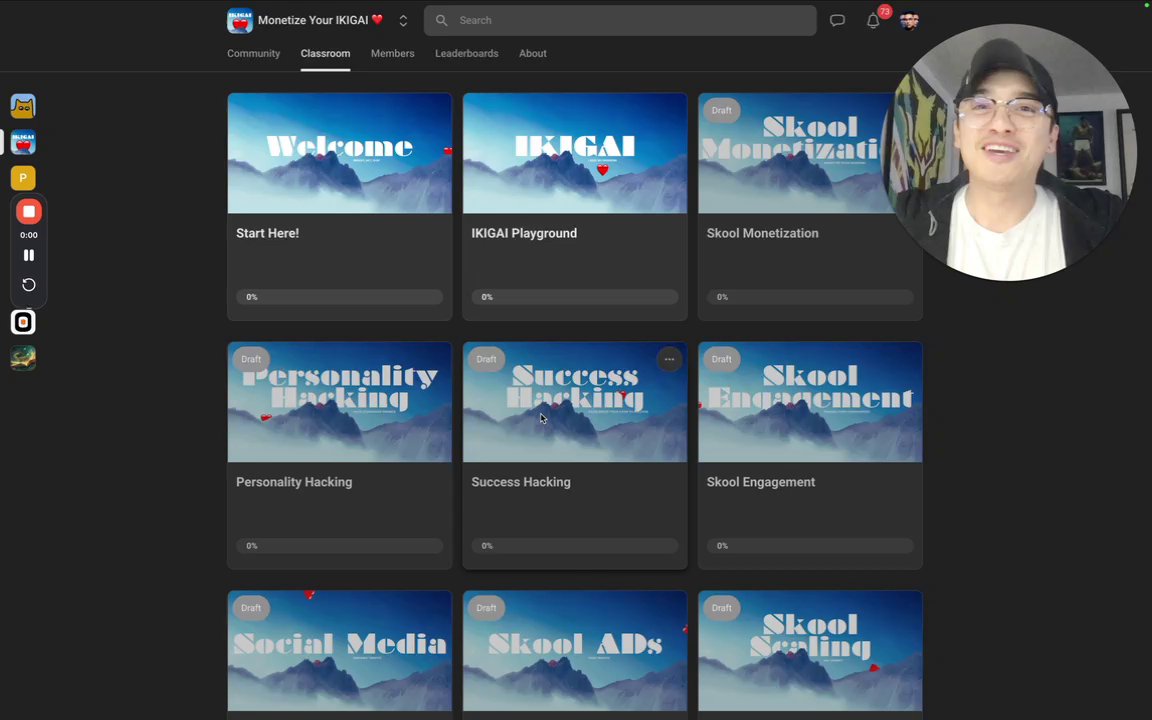The height and width of the screenshot is (720, 1152).
Task: Open the Social Media course thumbnail
Action: pos(339,651)
